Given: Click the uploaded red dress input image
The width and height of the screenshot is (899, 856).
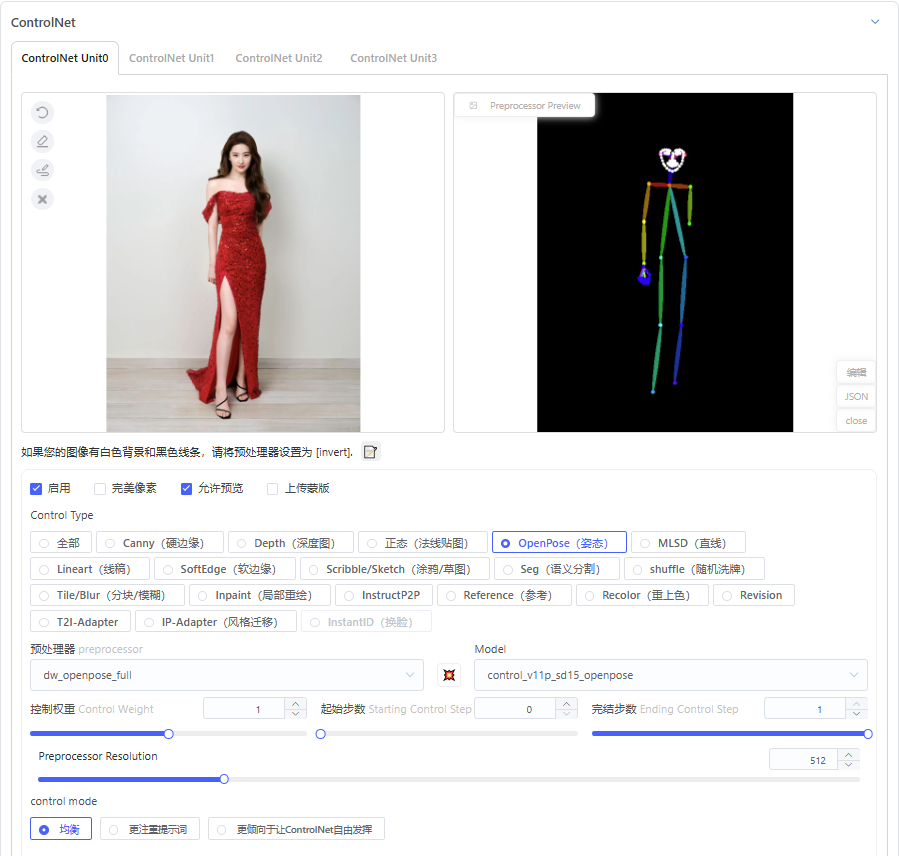Looking at the screenshot, I should point(233,263).
